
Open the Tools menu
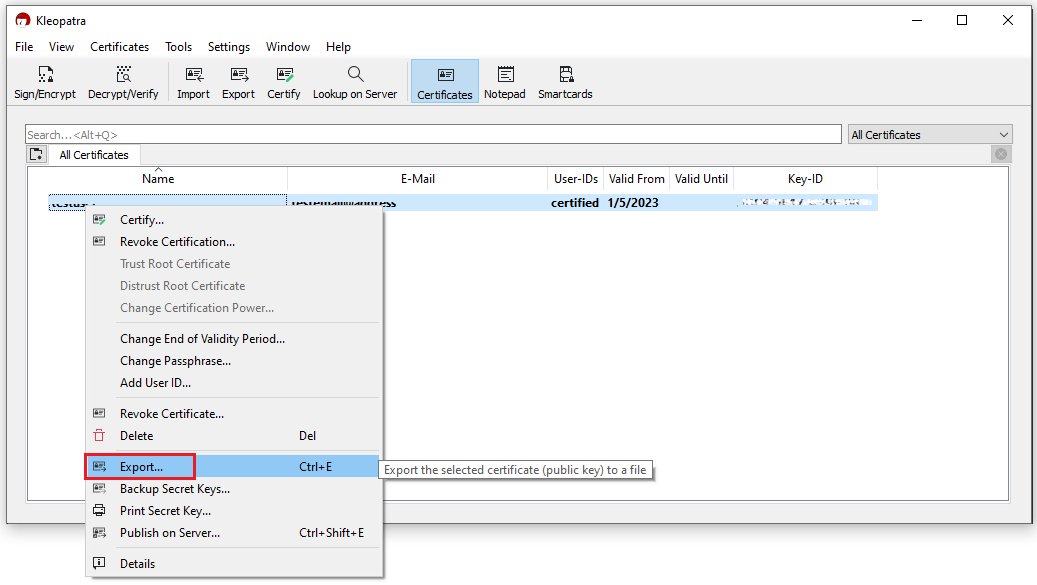click(179, 47)
